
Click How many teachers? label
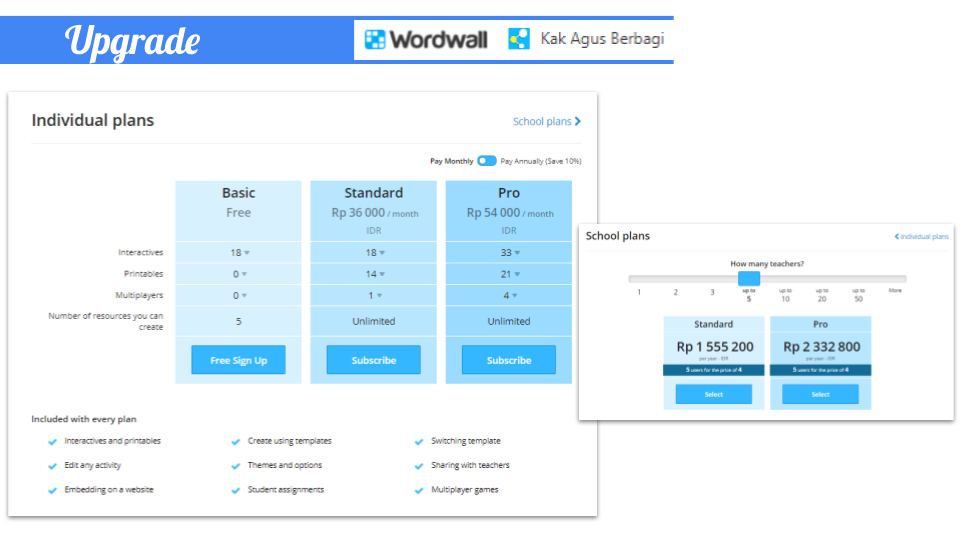click(767, 264)
